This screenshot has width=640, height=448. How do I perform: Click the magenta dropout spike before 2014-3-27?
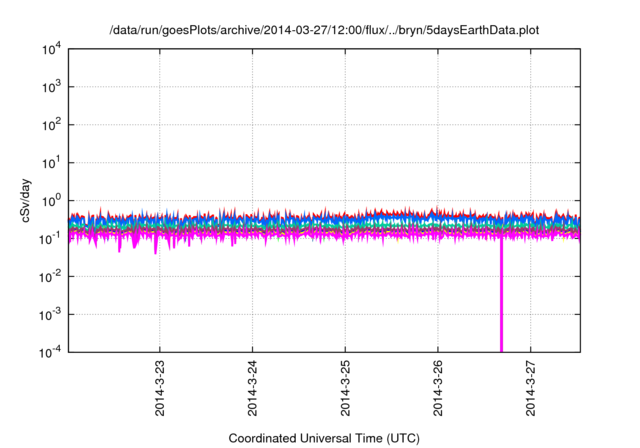[501, 294]
